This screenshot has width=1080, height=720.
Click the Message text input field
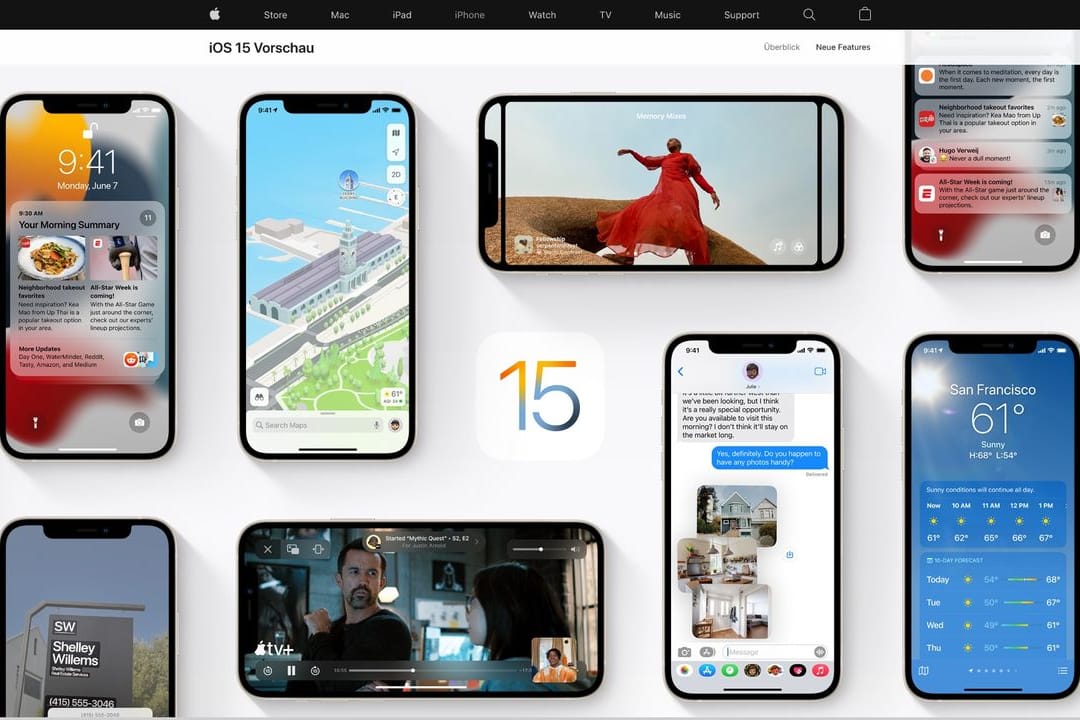775,652
